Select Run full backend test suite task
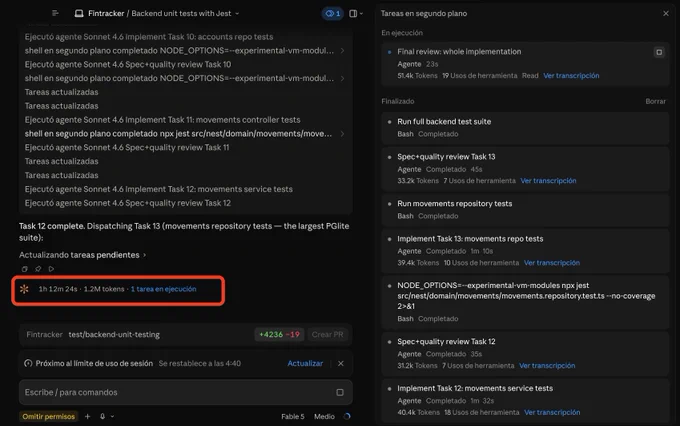This screenshot has width=680, height=426. click(525, 128)
